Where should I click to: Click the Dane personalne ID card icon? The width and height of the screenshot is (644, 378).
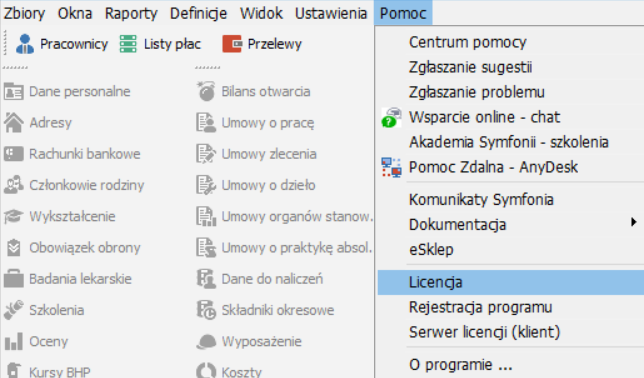(x=14, y=92)
